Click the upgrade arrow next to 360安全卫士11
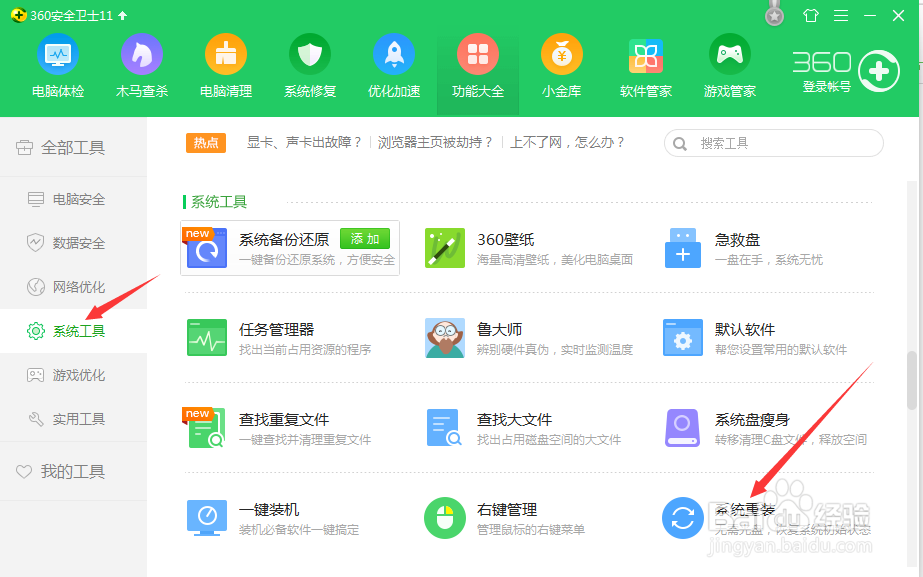This screenshot has height=577, width=923. tap(122, 15)
